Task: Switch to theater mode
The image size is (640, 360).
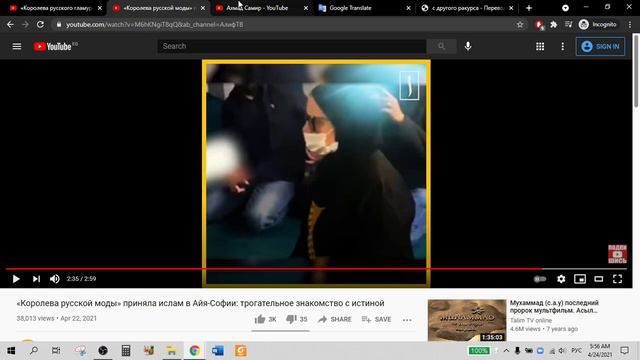Action: point(598,279)
